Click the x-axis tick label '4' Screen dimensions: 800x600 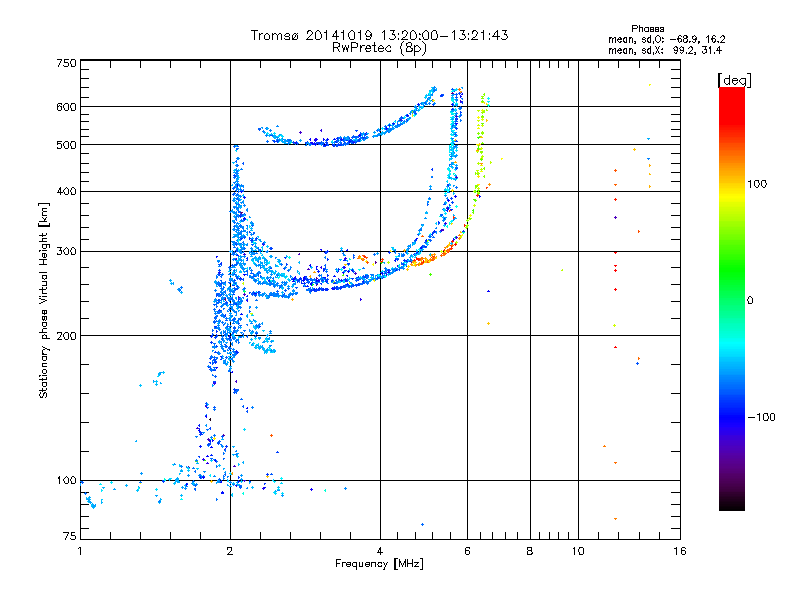click(x=380, y=551)
